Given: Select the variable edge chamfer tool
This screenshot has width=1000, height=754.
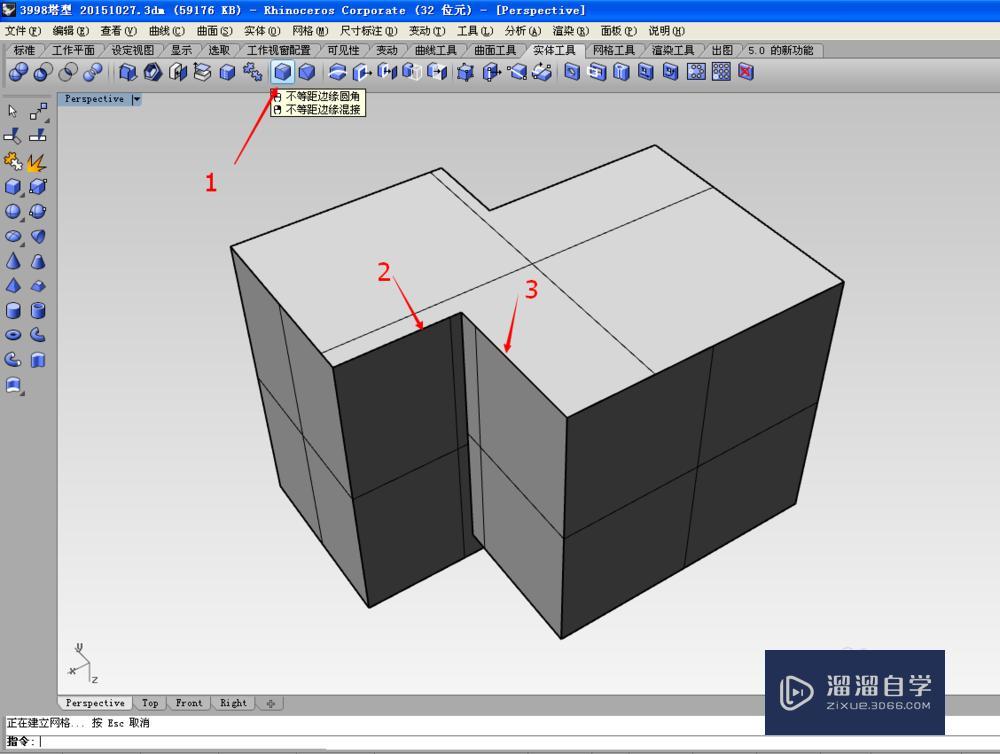Looking at the screenshot, I should pos(307,72).
